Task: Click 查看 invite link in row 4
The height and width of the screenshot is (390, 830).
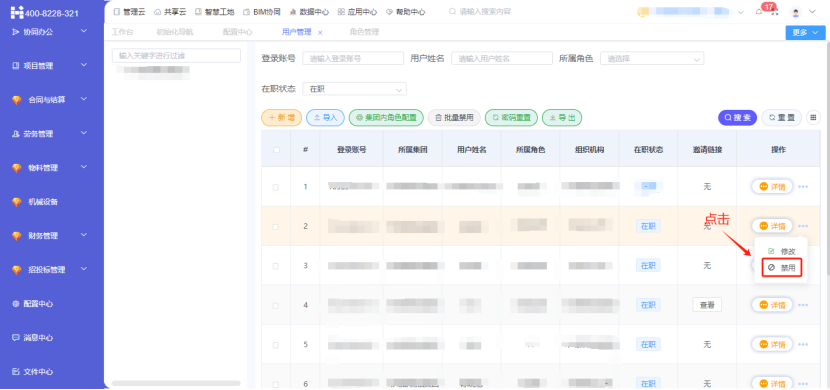Action: pyautogui.click(x=707, y=305)
